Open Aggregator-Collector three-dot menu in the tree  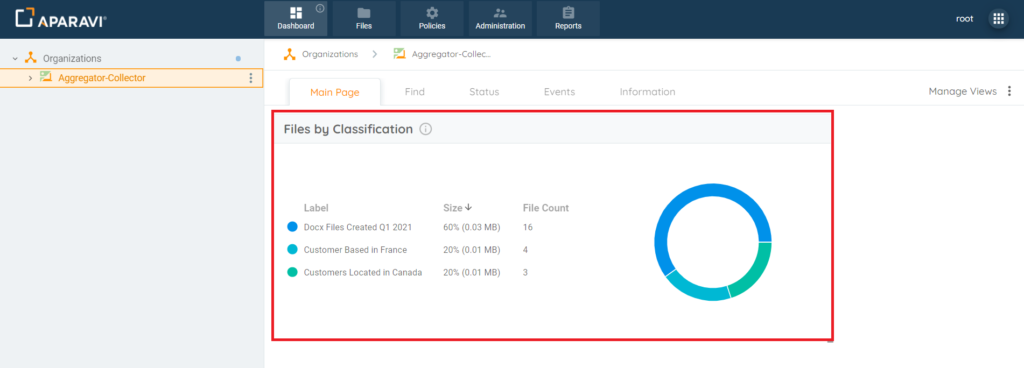pos(251,78)
